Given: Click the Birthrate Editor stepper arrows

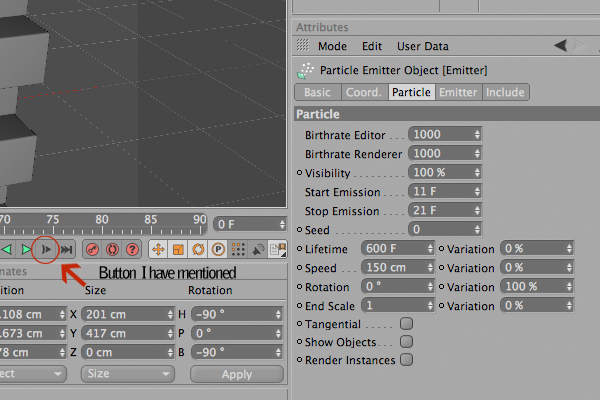Looking at the screenshot, I should (477, 134).
